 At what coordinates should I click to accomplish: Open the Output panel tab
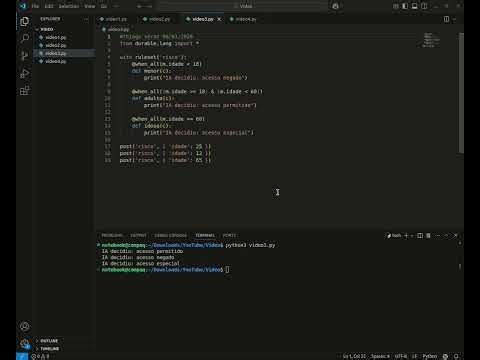coord(138,235)
